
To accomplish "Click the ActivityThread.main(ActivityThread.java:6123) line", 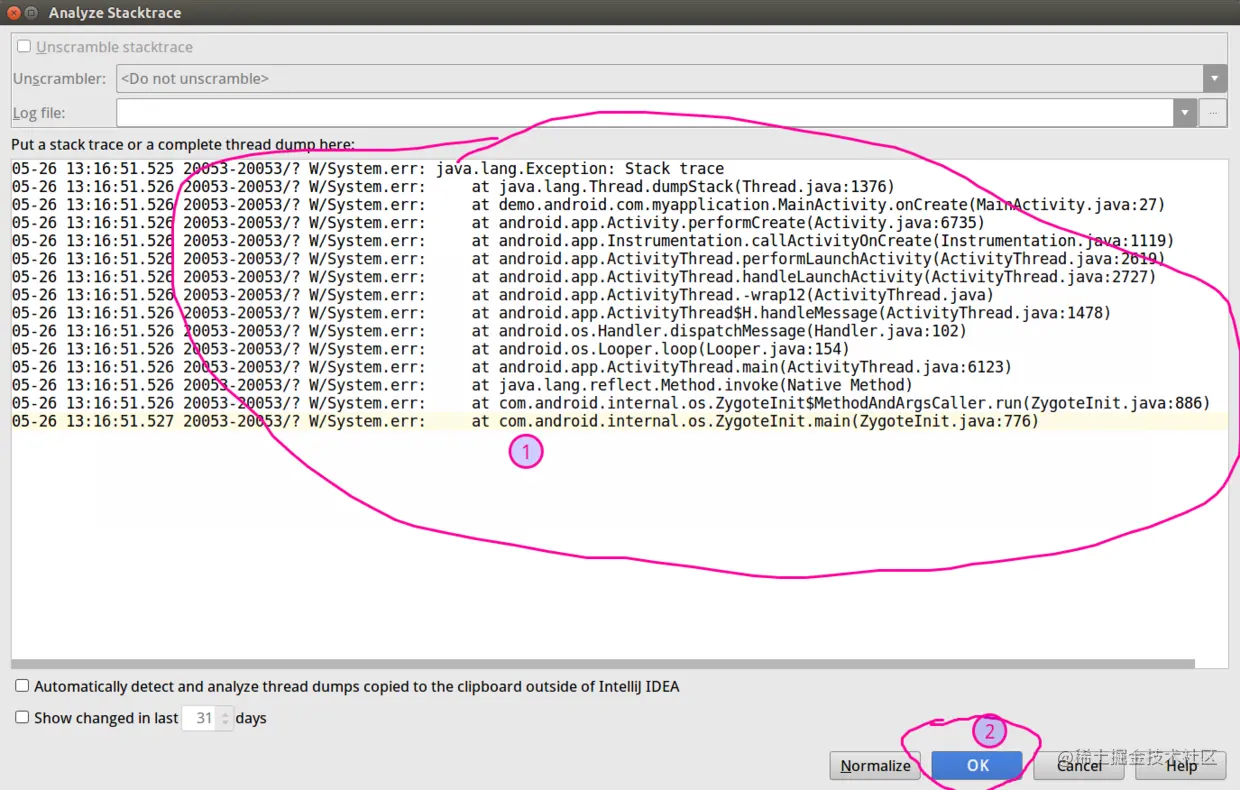I will [x=512, y=366].
